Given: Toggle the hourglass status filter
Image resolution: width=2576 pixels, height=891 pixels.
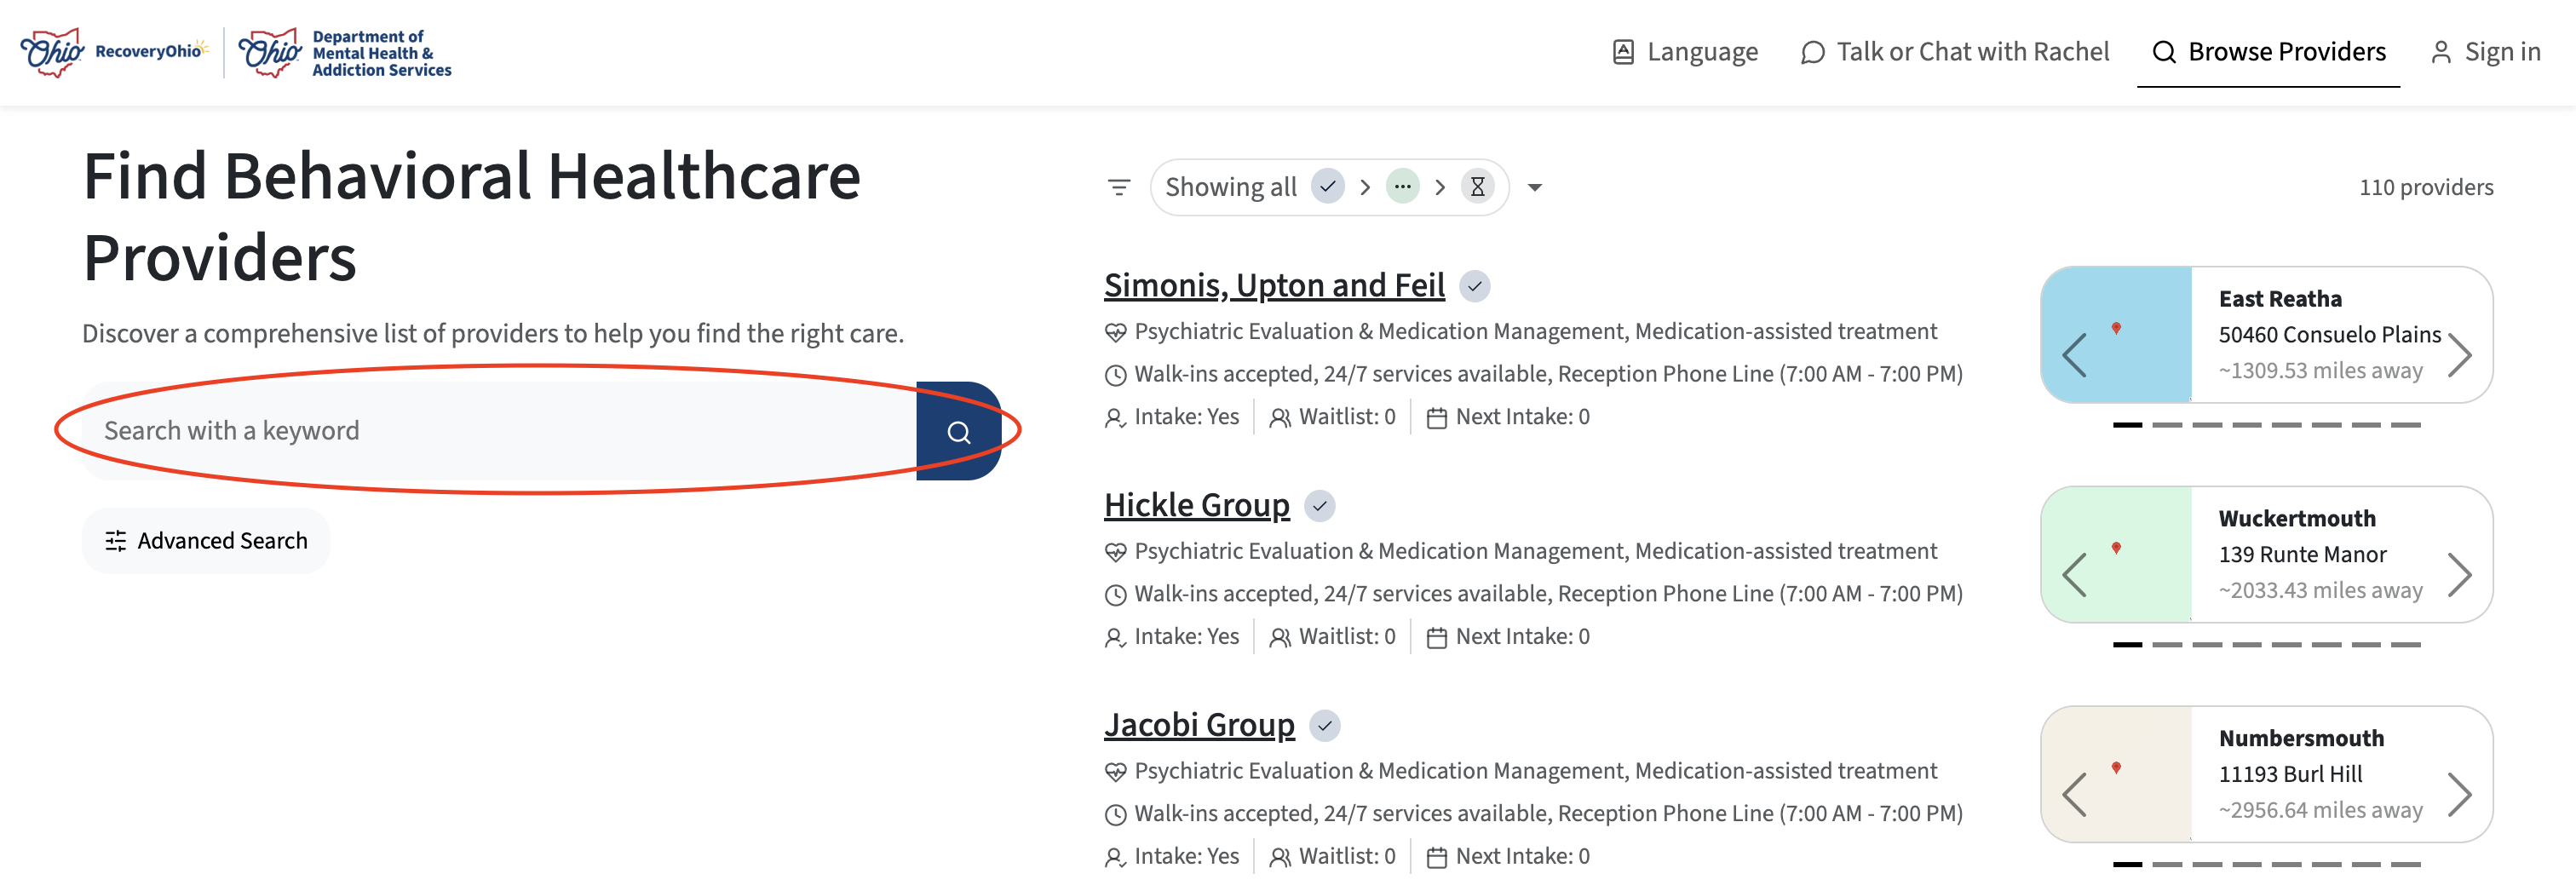Looking at the screenshot, I should 1477,187.
